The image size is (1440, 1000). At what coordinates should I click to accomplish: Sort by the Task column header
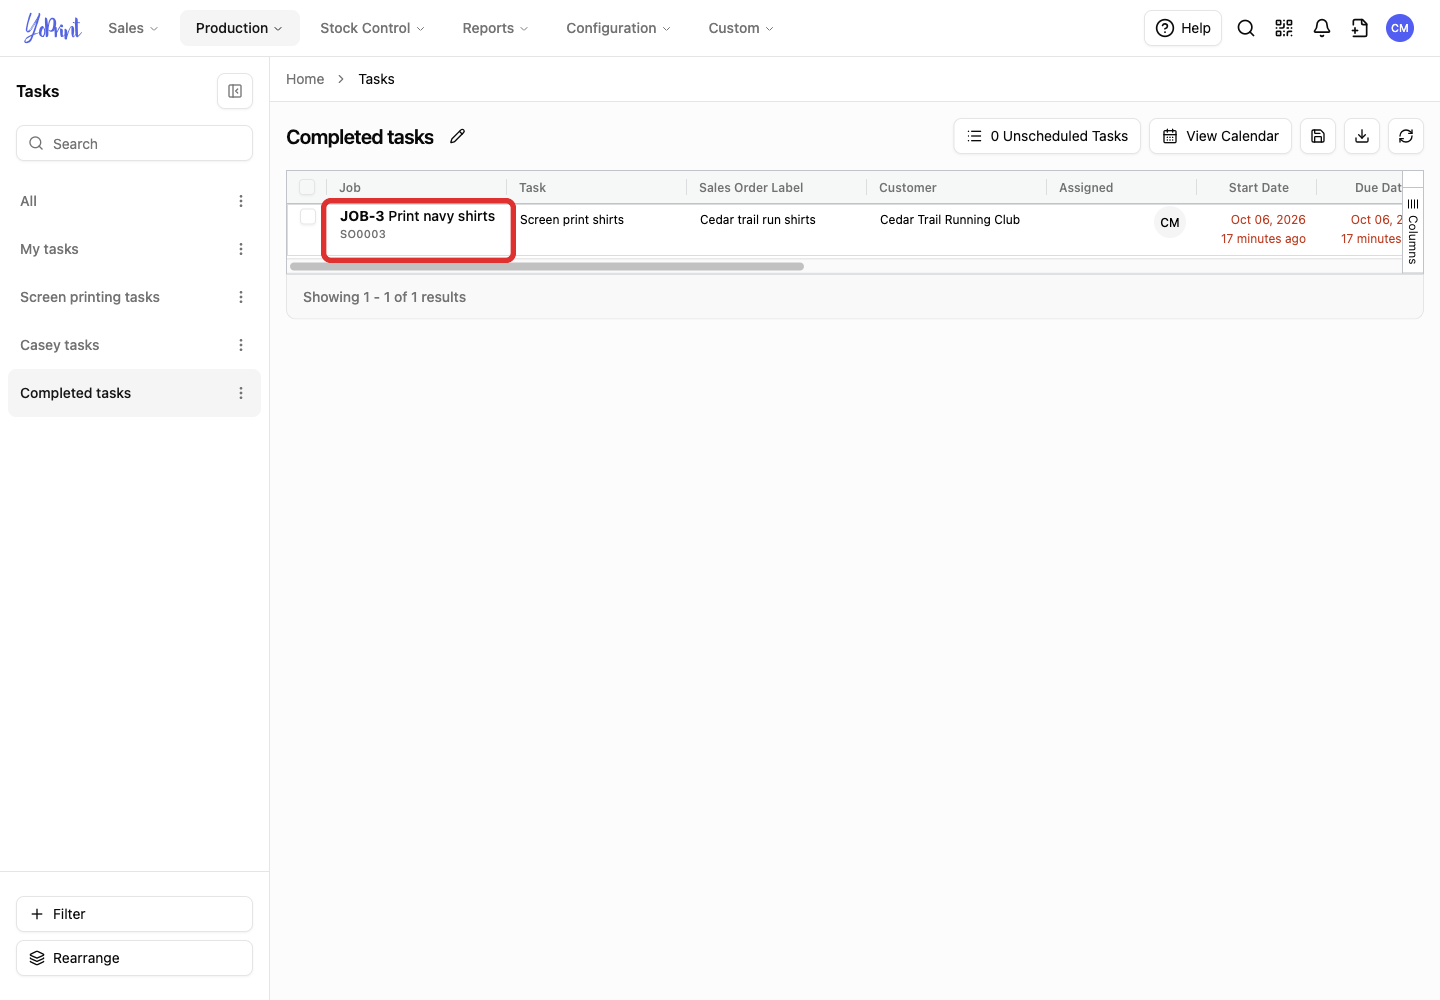pos(532,187)
